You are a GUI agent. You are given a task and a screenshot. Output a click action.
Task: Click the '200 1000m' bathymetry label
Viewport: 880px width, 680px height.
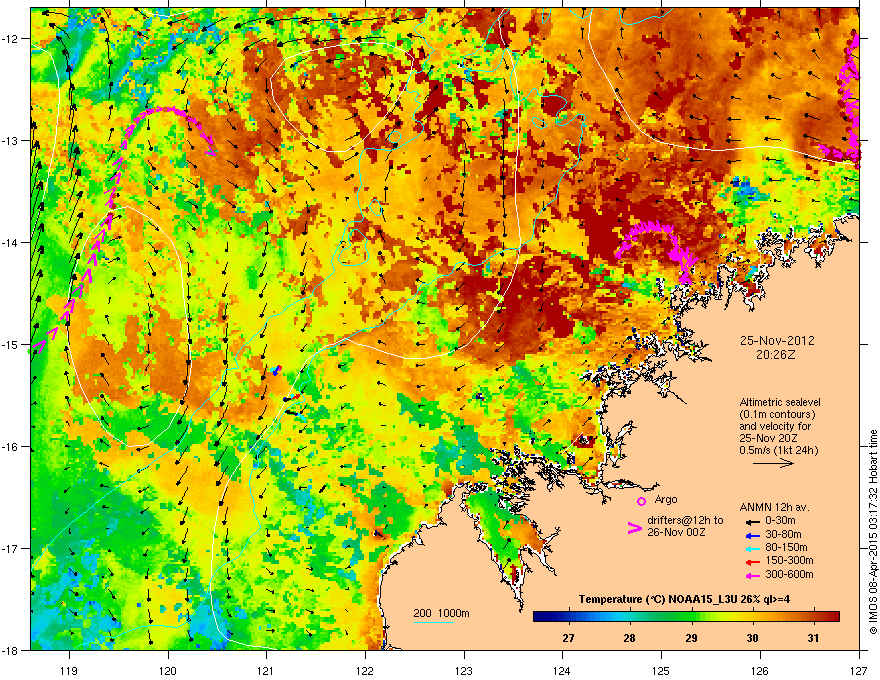click(441, 613)
